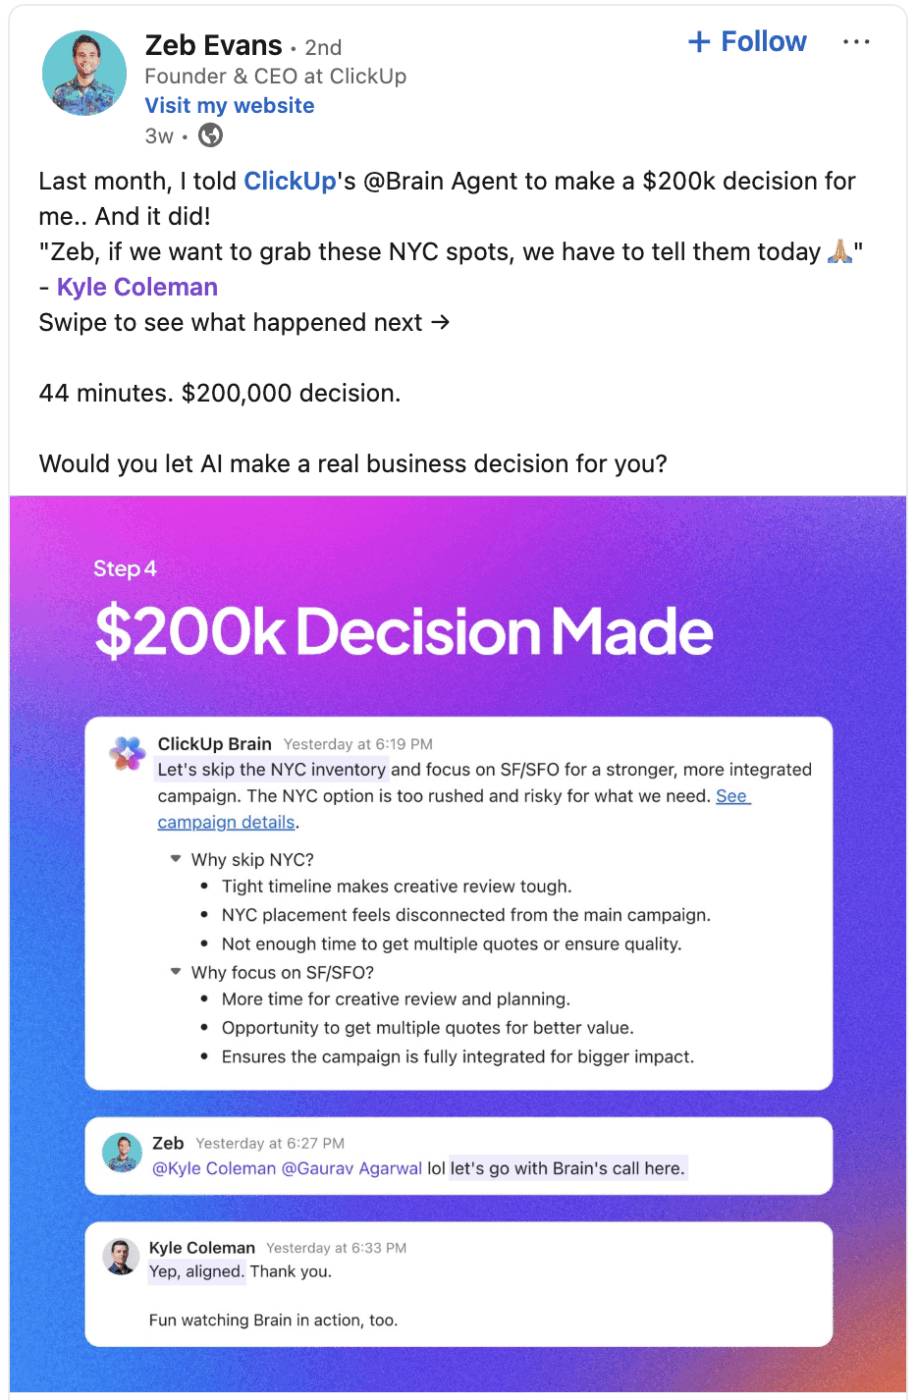Screen dimensions: 917x1400
Task: Click the @Gaurav Agarwal mention
Action: [x=352, y=1169]
